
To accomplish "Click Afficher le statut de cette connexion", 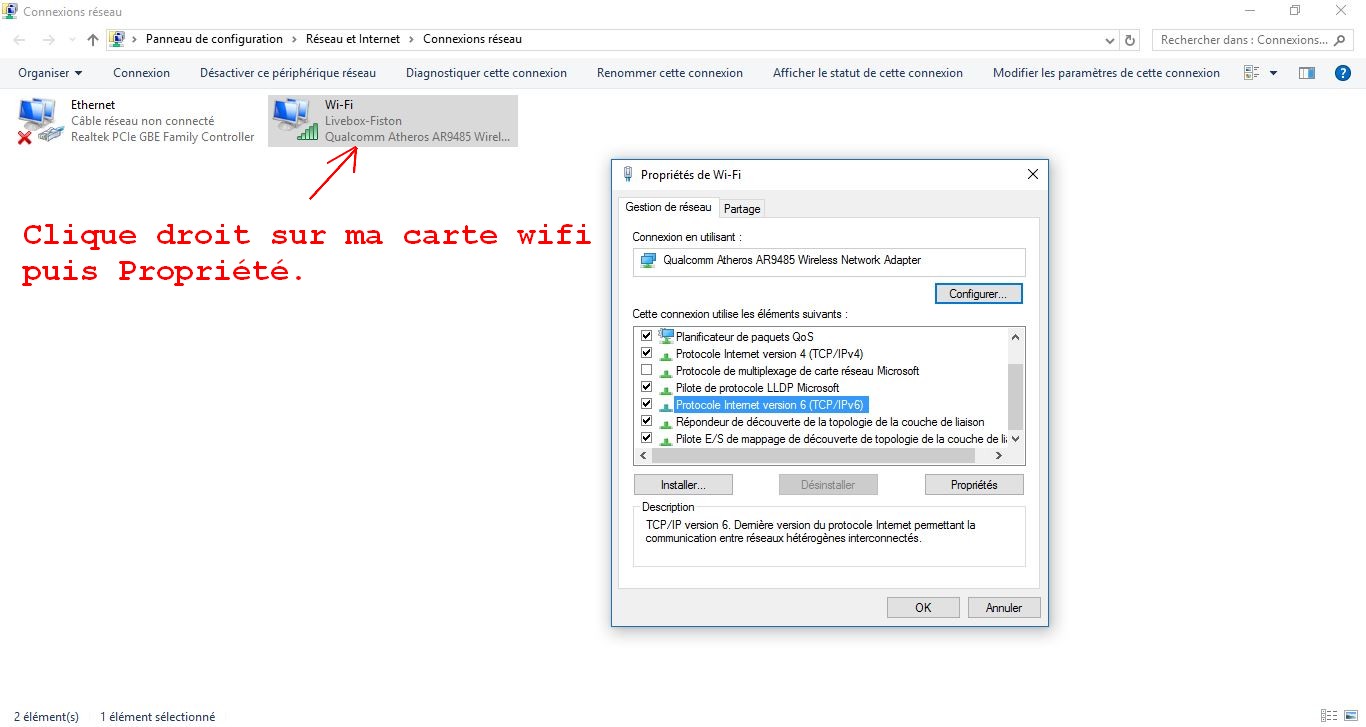I will (868, 73).
